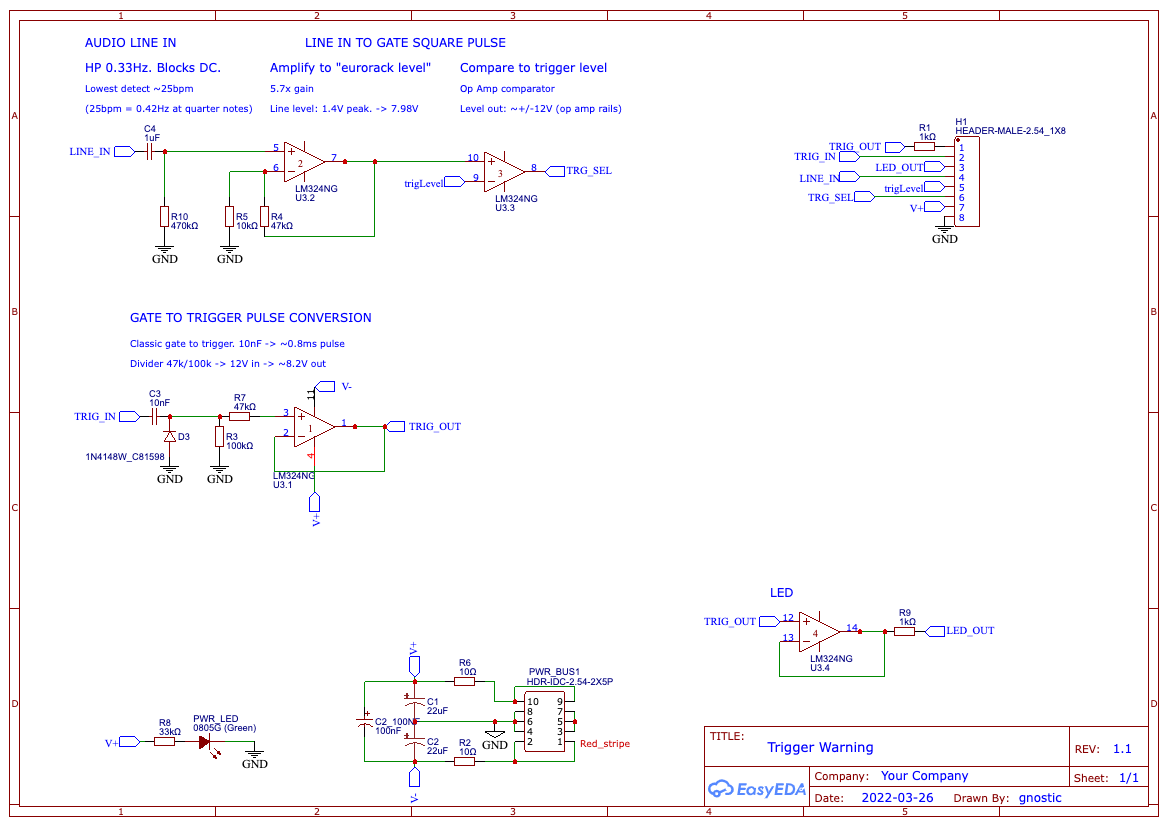Click the 'Red_stripe' label
The image size is (1169, 827).
click(x=605, y=743)
